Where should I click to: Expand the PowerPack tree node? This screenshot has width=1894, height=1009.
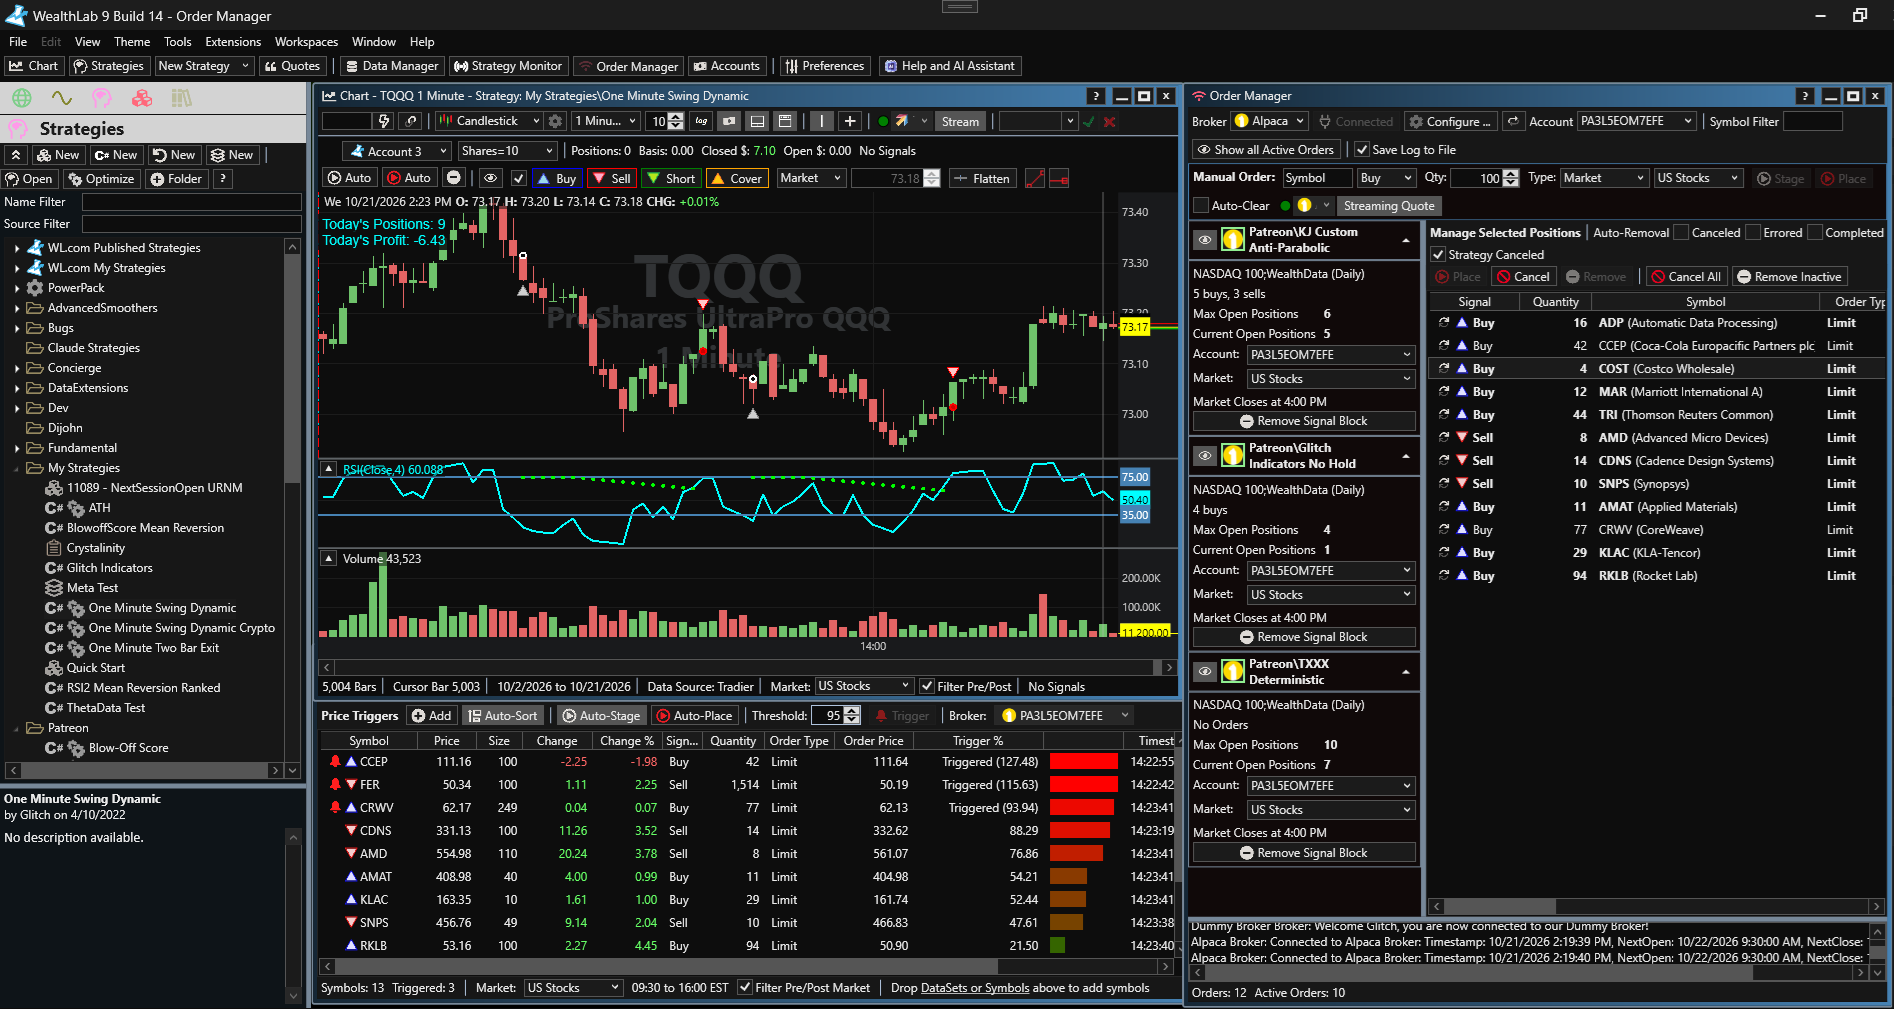point(17,288)
